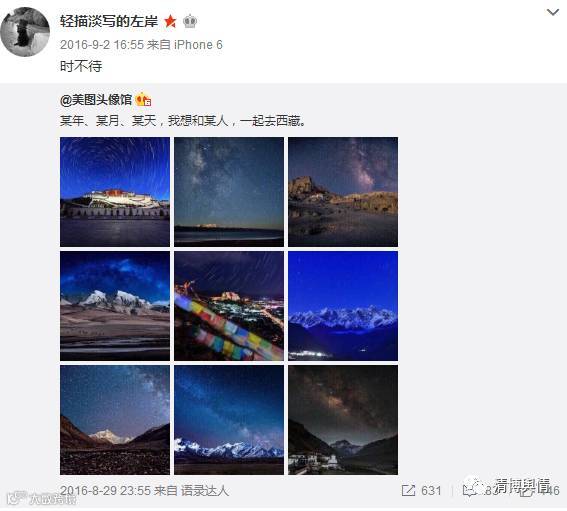Open the prayer flags city night photo
Viewport: 567px width, 511px height.
pos(229,306)
